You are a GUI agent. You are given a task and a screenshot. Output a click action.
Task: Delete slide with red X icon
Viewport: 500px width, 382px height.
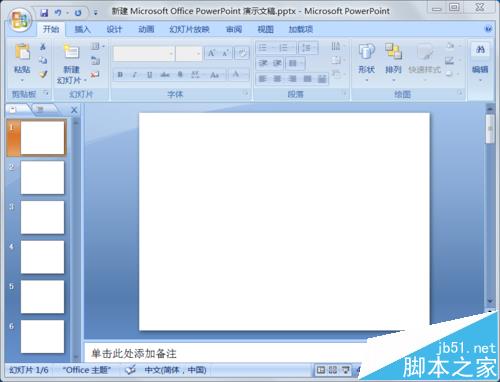click(x=95, y=74)
